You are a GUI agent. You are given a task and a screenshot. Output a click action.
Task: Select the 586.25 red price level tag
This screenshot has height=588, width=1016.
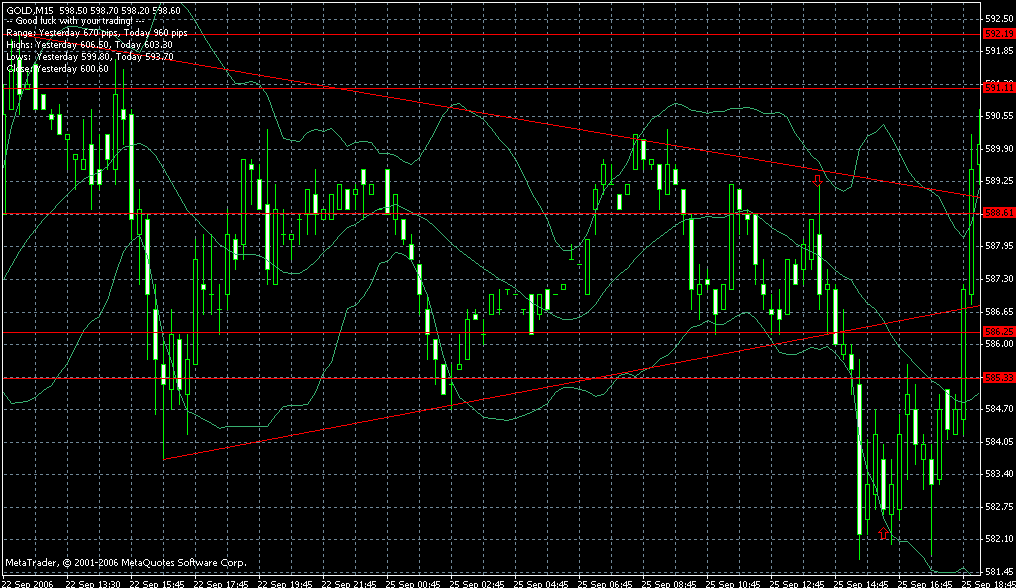999,331
